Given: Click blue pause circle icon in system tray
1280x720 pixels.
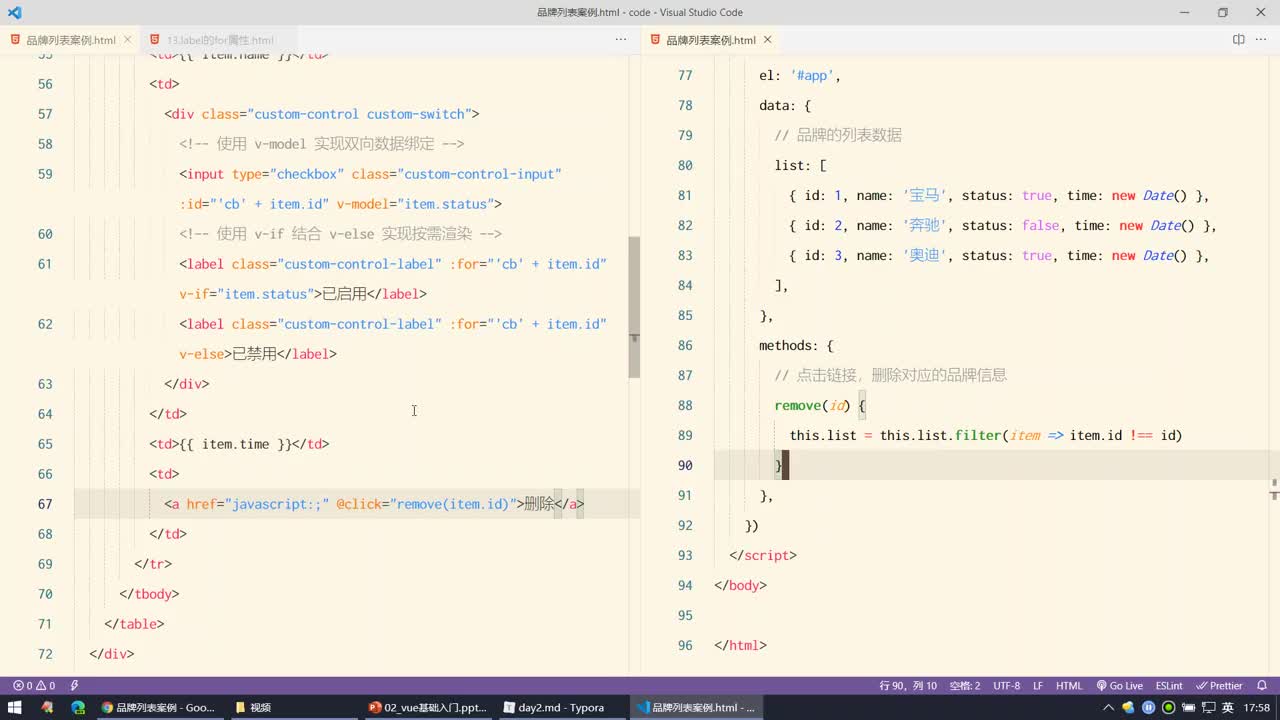Looking at the screenshot, I should click(1149, 707).
